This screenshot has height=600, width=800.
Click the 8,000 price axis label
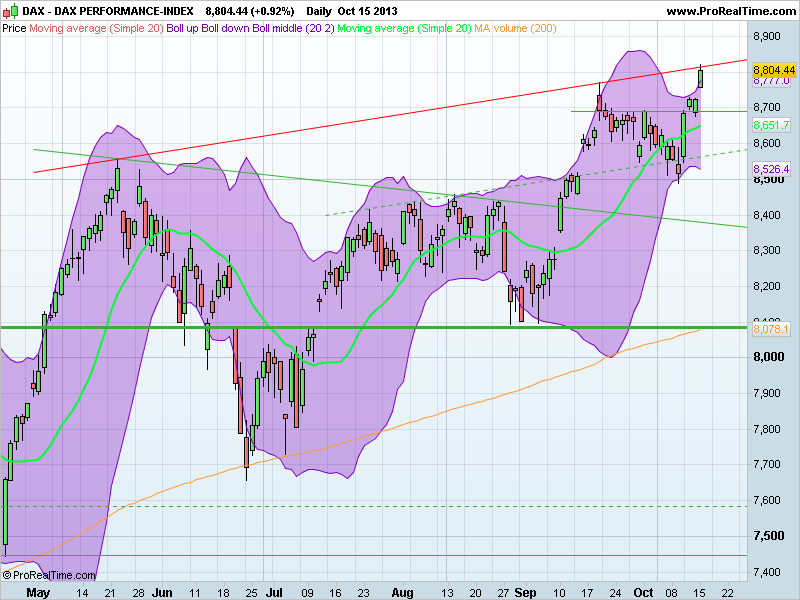pos(768,357)
